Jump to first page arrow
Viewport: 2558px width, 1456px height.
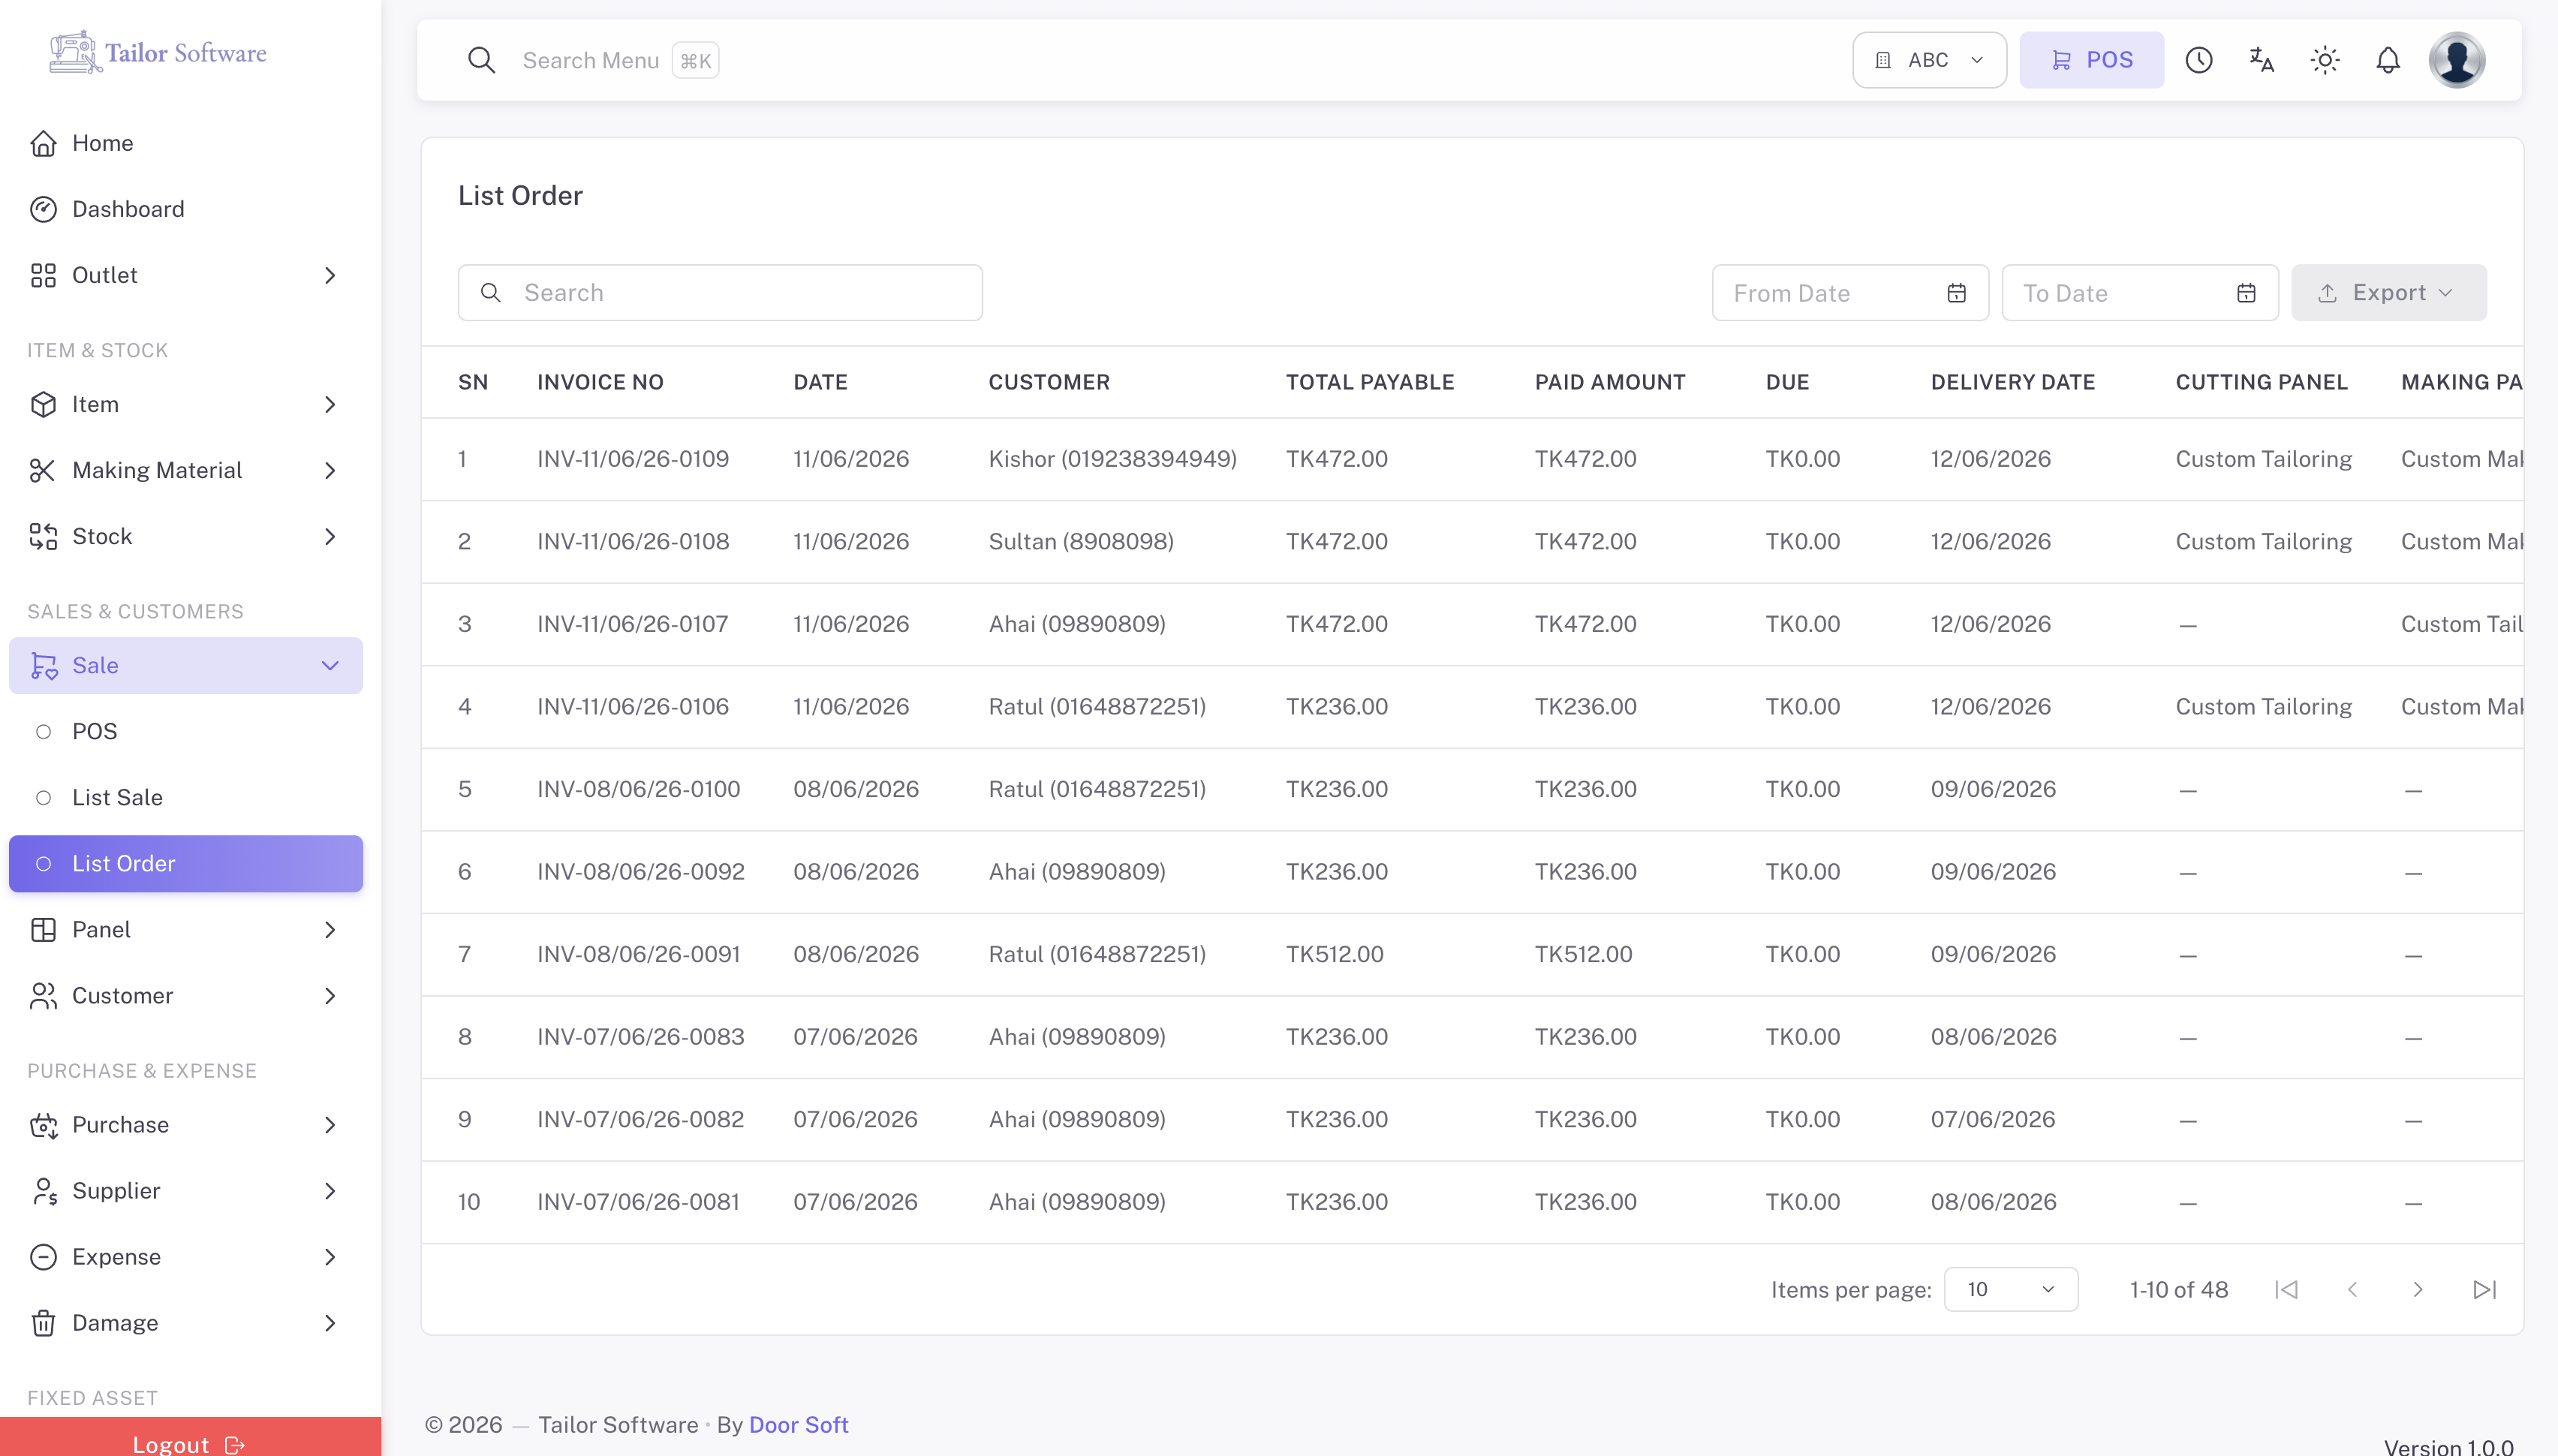[2286, 1289]
